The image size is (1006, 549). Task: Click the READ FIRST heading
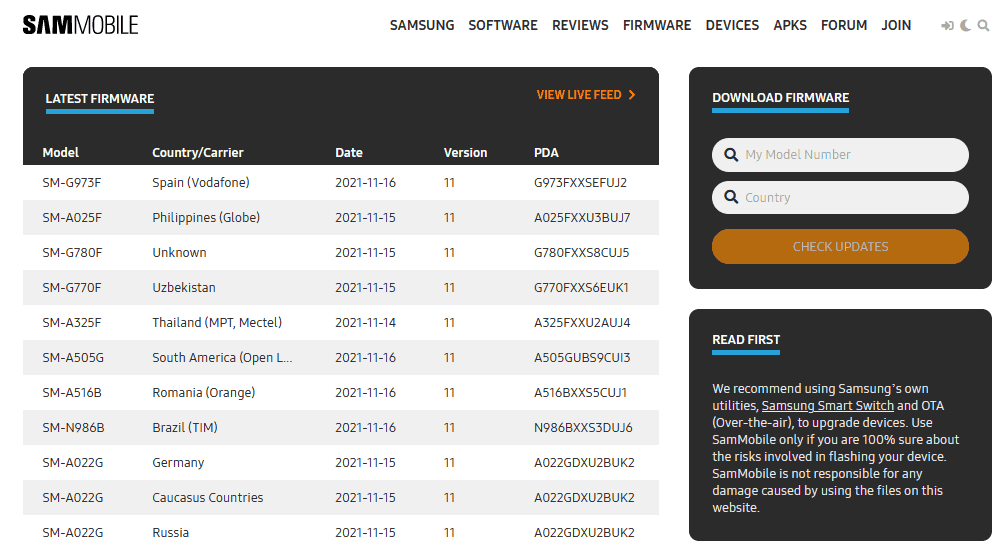pyautogui.click(x=746, y=339)
